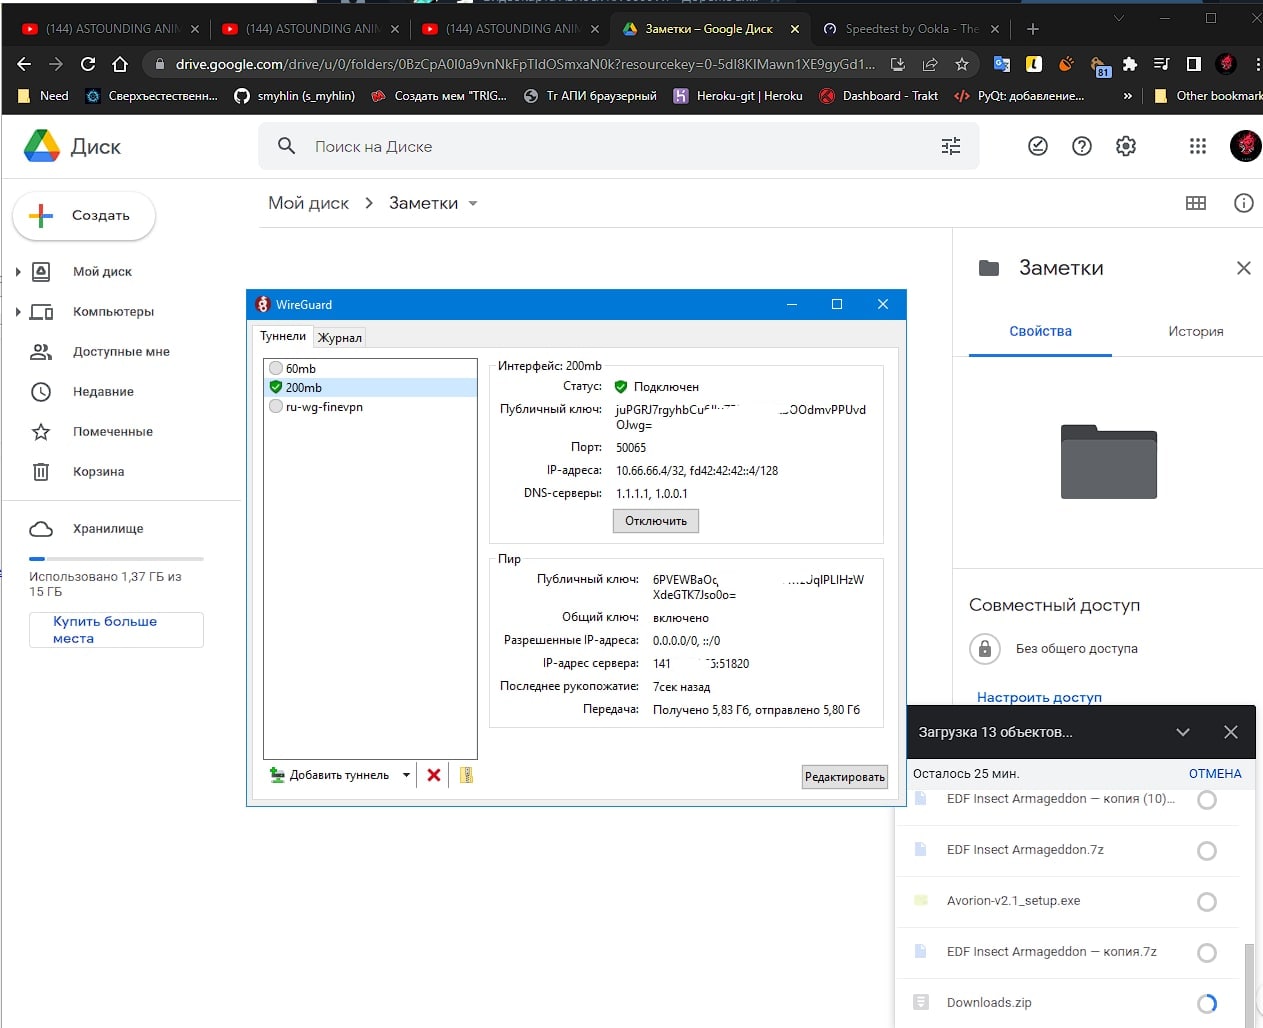This screenshot has width=1263, height=1028.
Task: Open search filter options icon
Action: [951, 146]
